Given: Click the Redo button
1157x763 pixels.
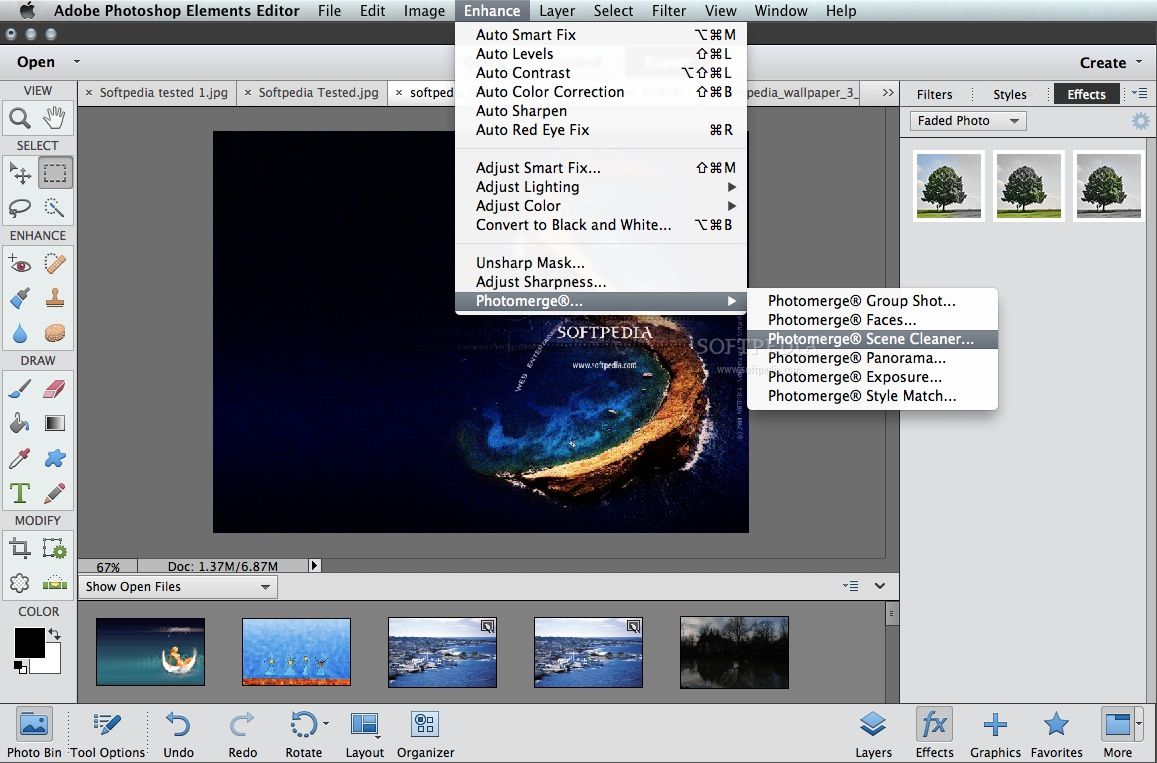Looking at the screenshot, I should tap(242, 733).
